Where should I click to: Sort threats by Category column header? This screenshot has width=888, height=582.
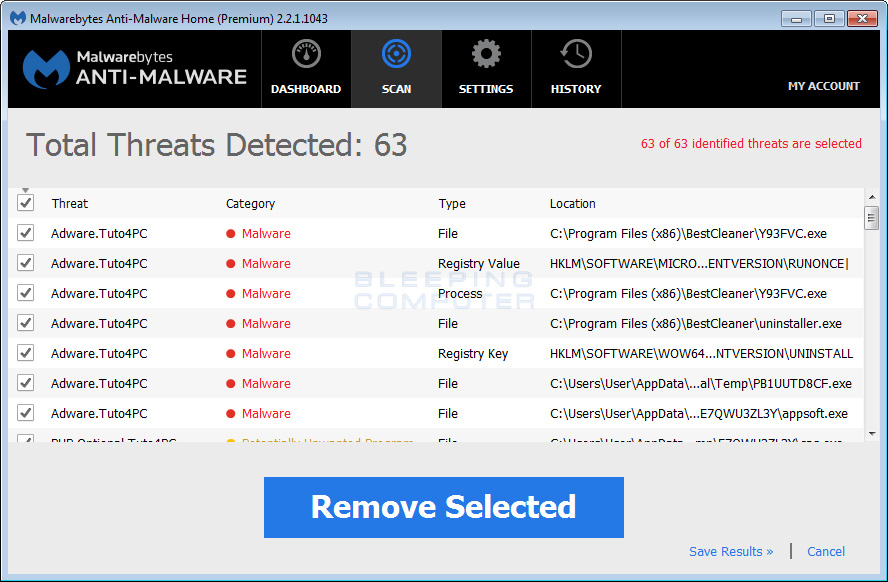pyautogui.click(x=250, y=204)
